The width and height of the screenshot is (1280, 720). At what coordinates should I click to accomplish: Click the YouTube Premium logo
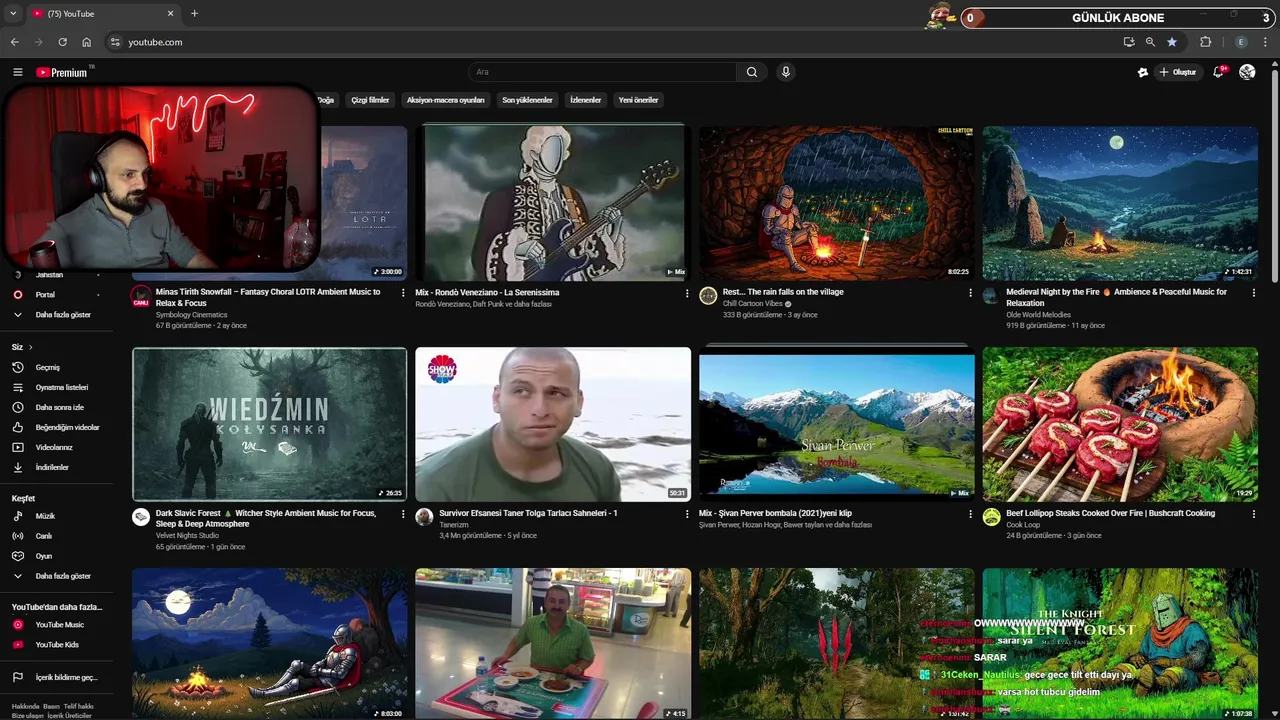[x=62, y=72]
